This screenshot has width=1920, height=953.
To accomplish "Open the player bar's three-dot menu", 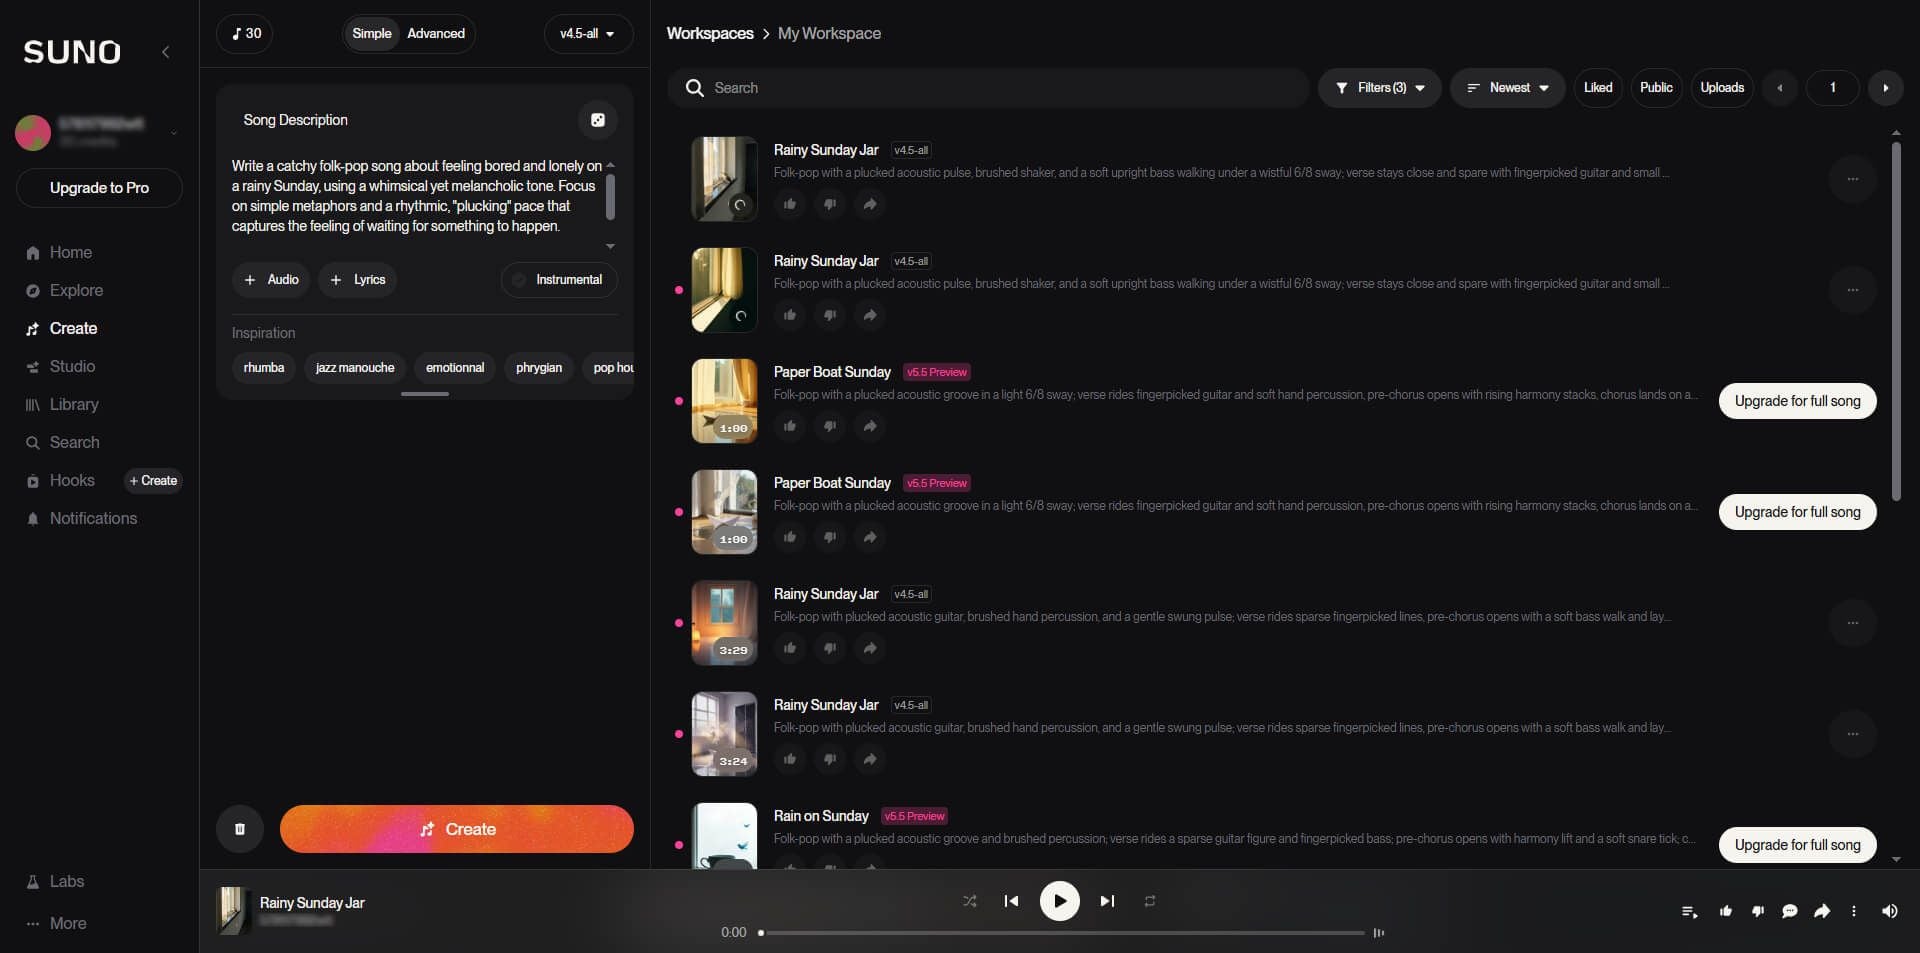I will click(1854, 911).
